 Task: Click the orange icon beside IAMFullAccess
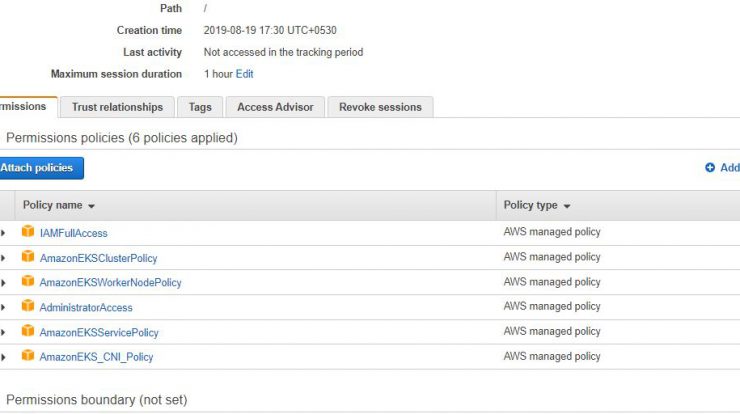(x=28, y=231)
